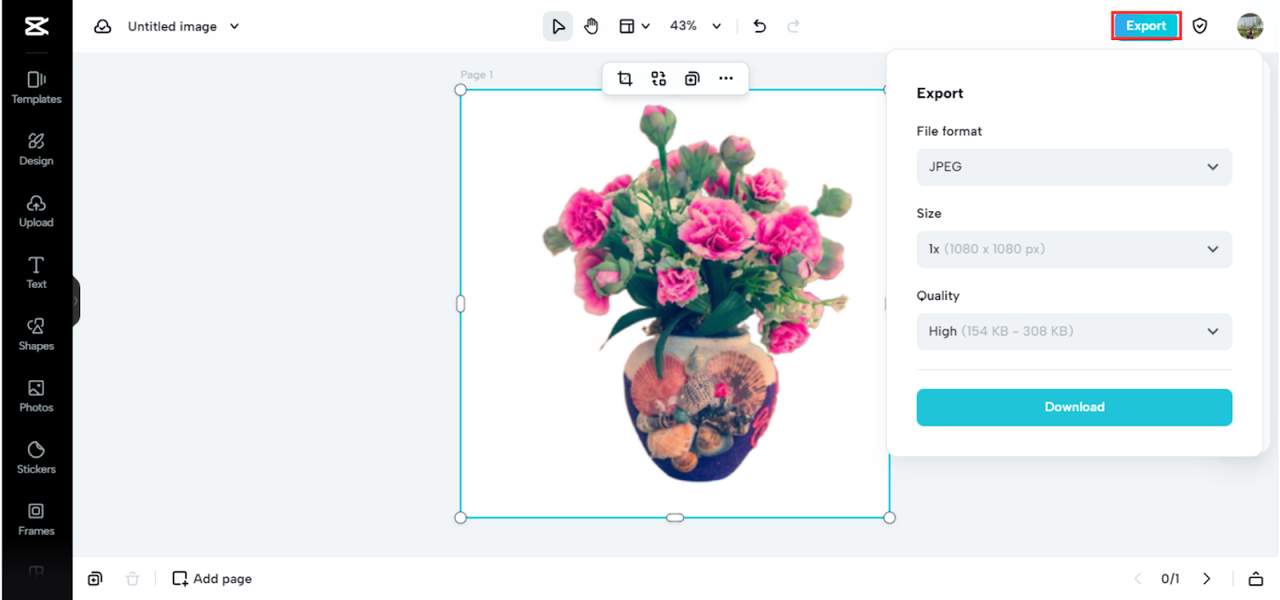Open the Size 1x dropdown
The height and width of the screenshot is (600, 1280).
(x=1074, y=249)
